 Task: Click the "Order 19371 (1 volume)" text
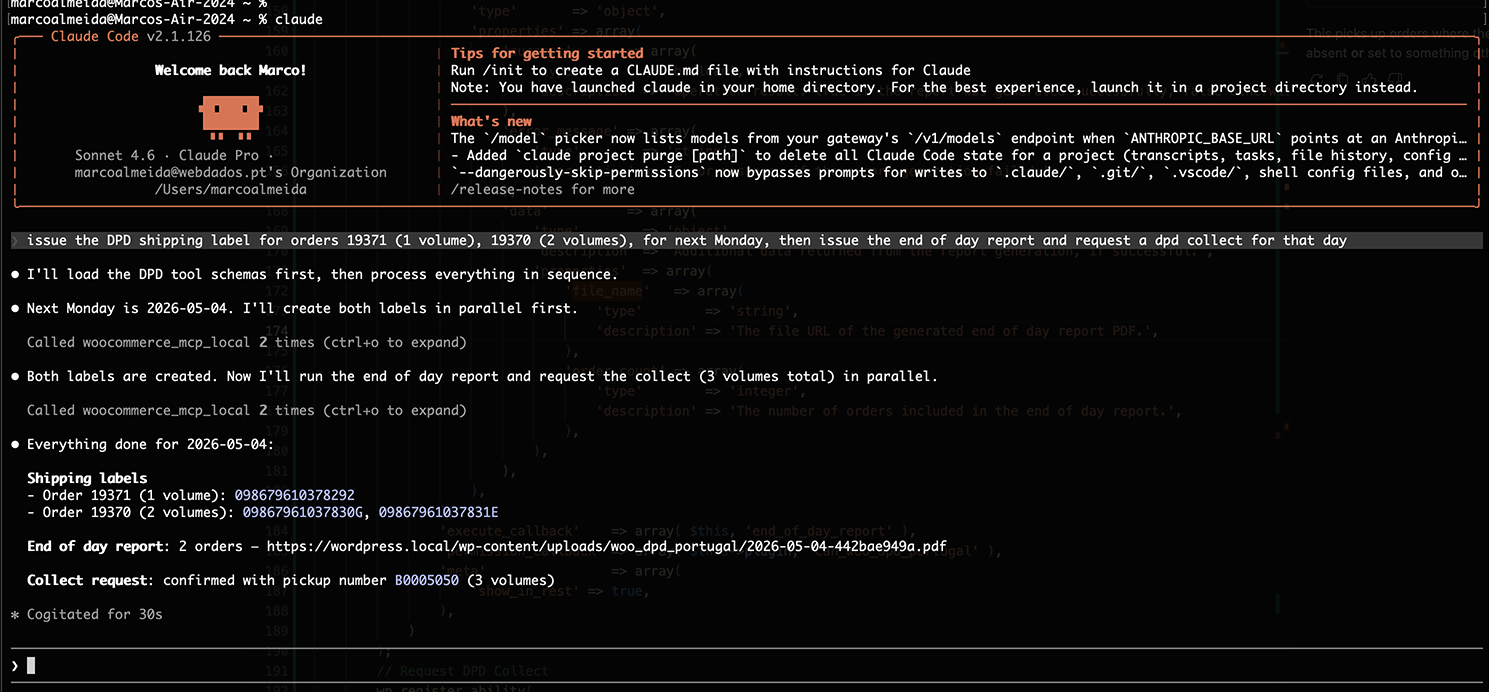click(x=130, y=495)
